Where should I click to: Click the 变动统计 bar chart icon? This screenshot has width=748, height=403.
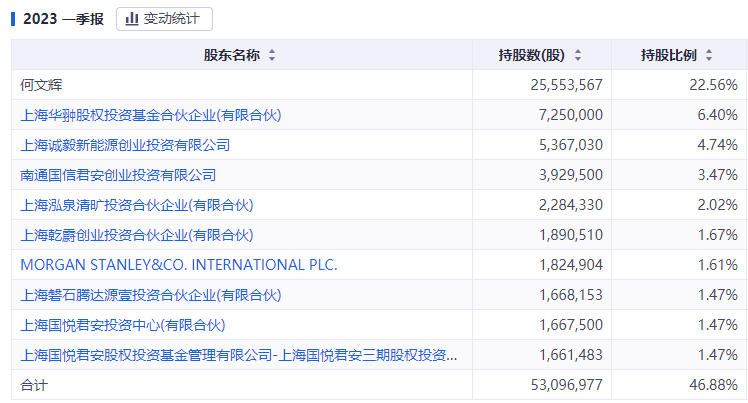[132, 19]
